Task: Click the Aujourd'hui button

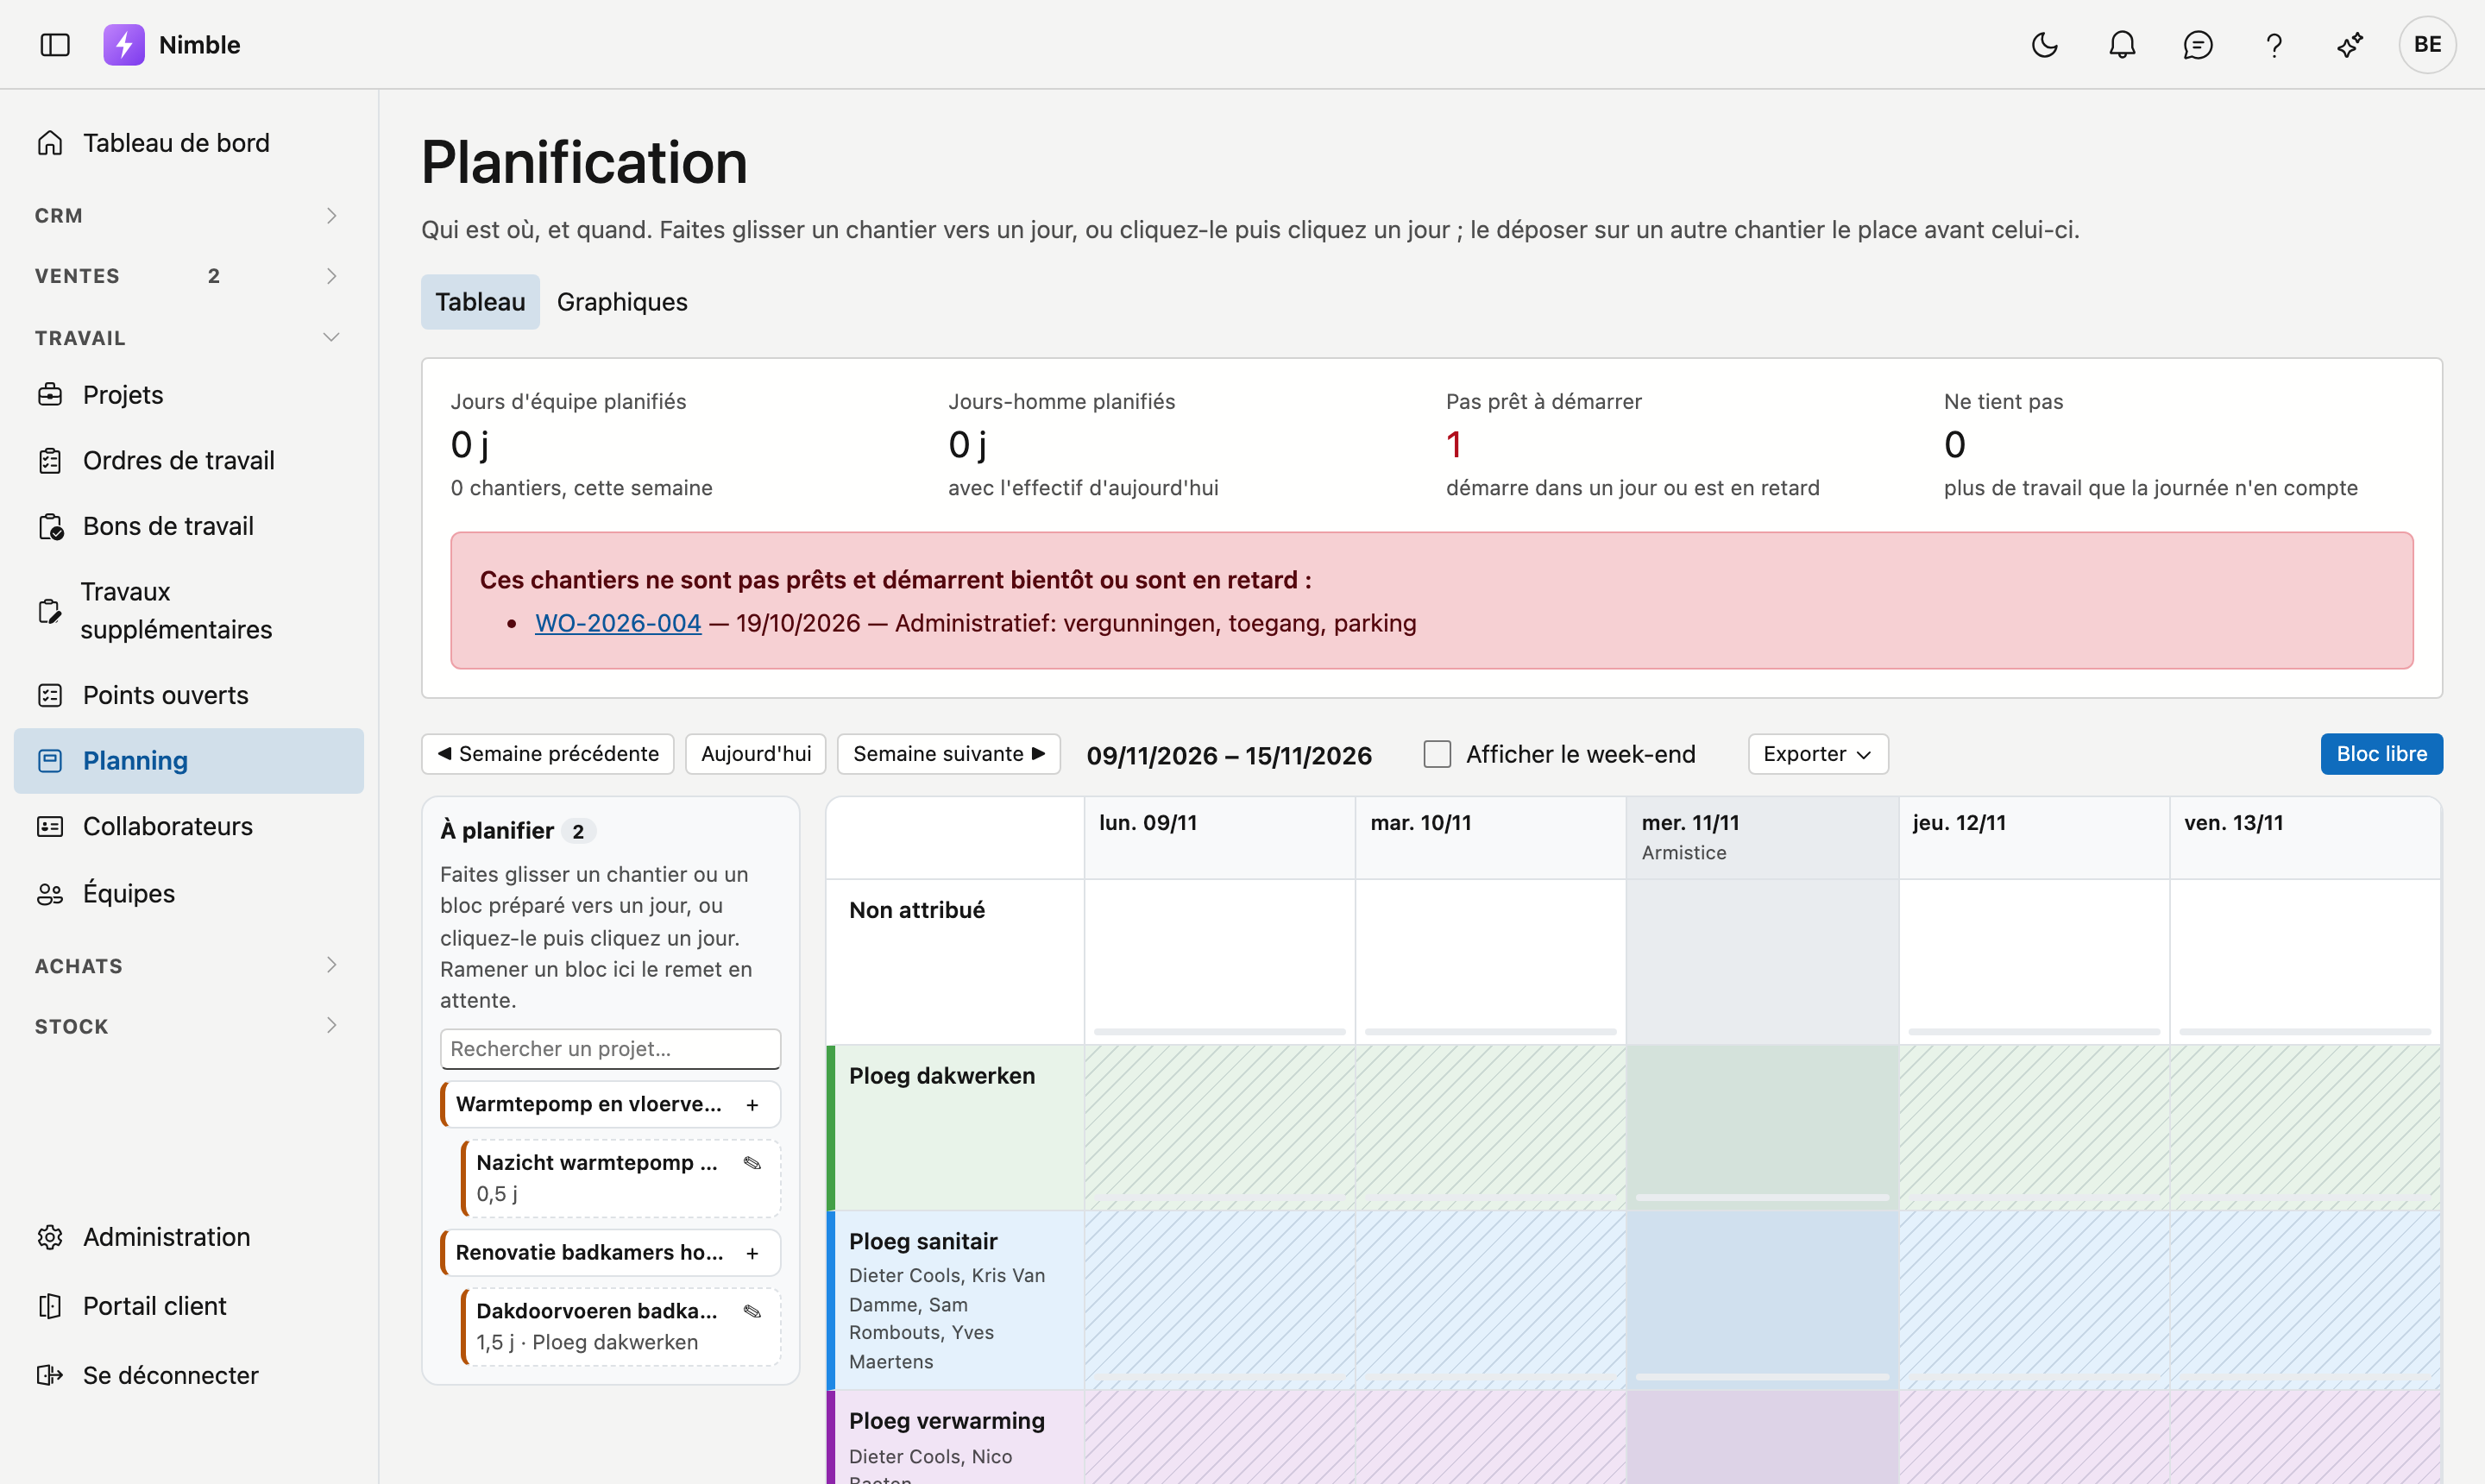Action: 756,754
